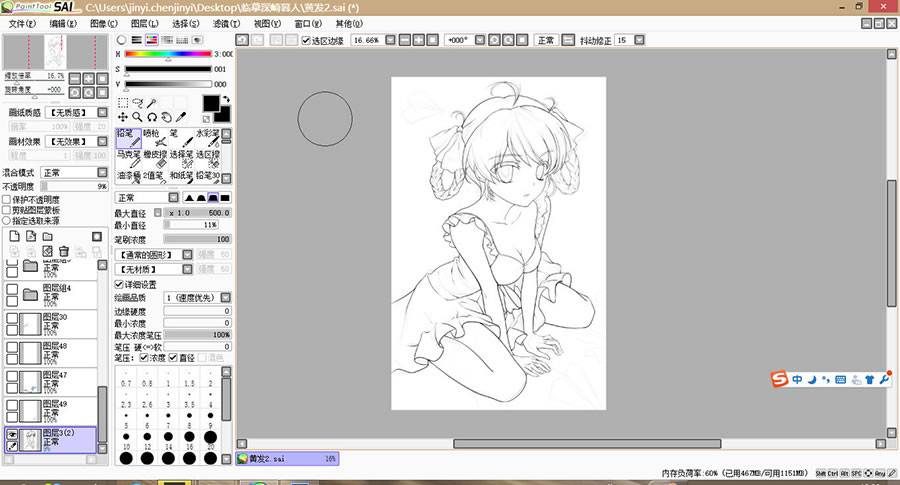Show the RGB slider panel icon
900x485 pixels.
137,40
